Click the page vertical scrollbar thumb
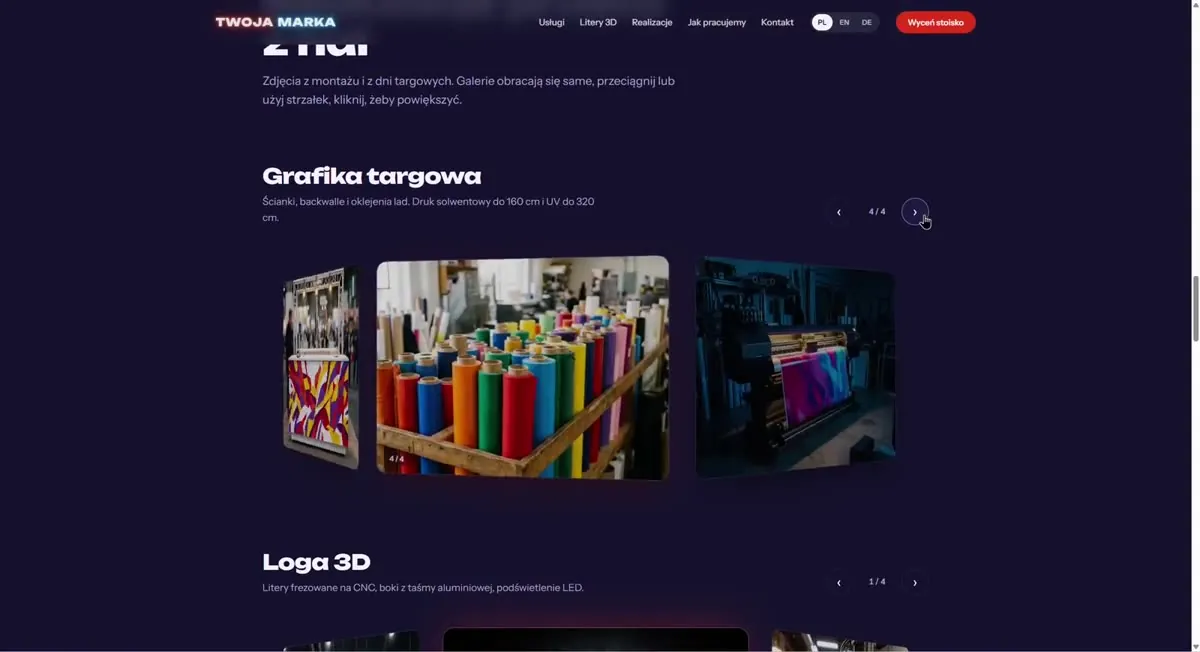The width and height of the screenshot is (1200, 652). click(x=1194, y=309)
